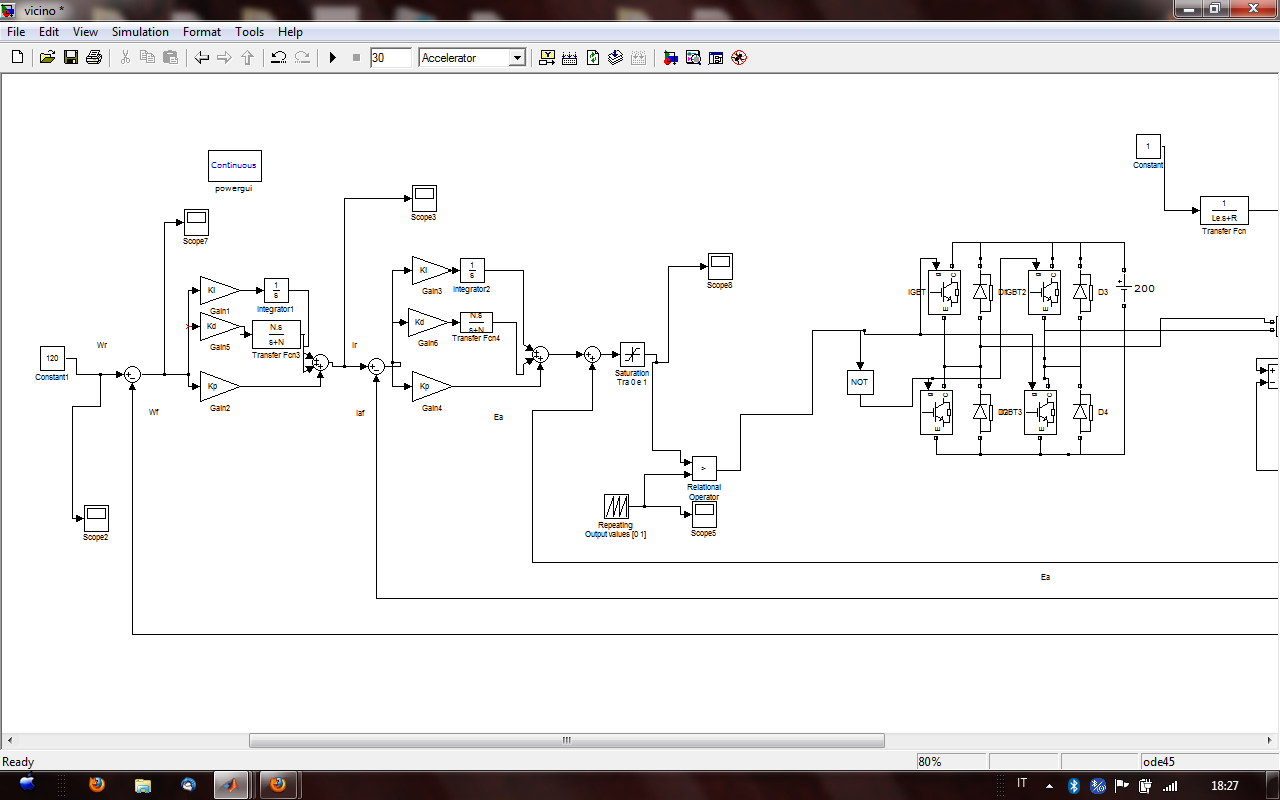Click the Model Explorer toolbar icon
Image resolution: width=1280 pixels, height=800 pixels.
tap(693, 58)
